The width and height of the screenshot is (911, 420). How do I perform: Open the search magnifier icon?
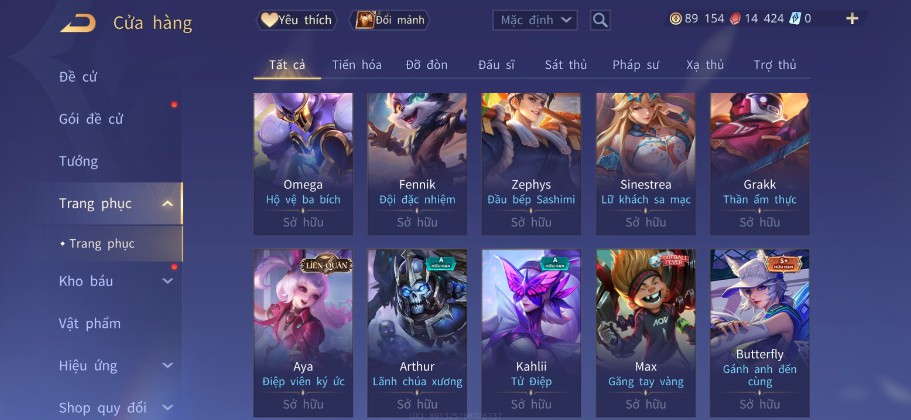pos(600,20)
